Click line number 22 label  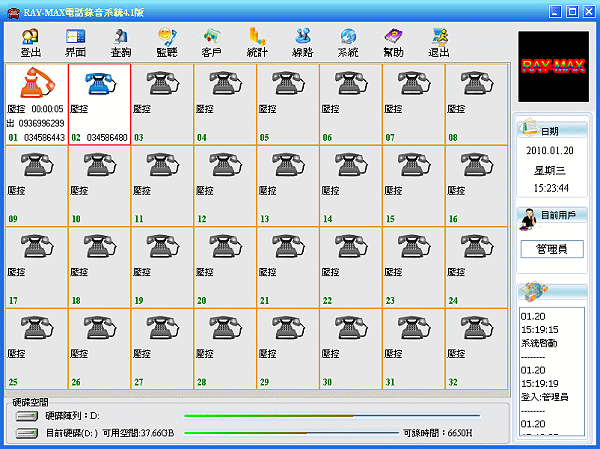(327, 301)
